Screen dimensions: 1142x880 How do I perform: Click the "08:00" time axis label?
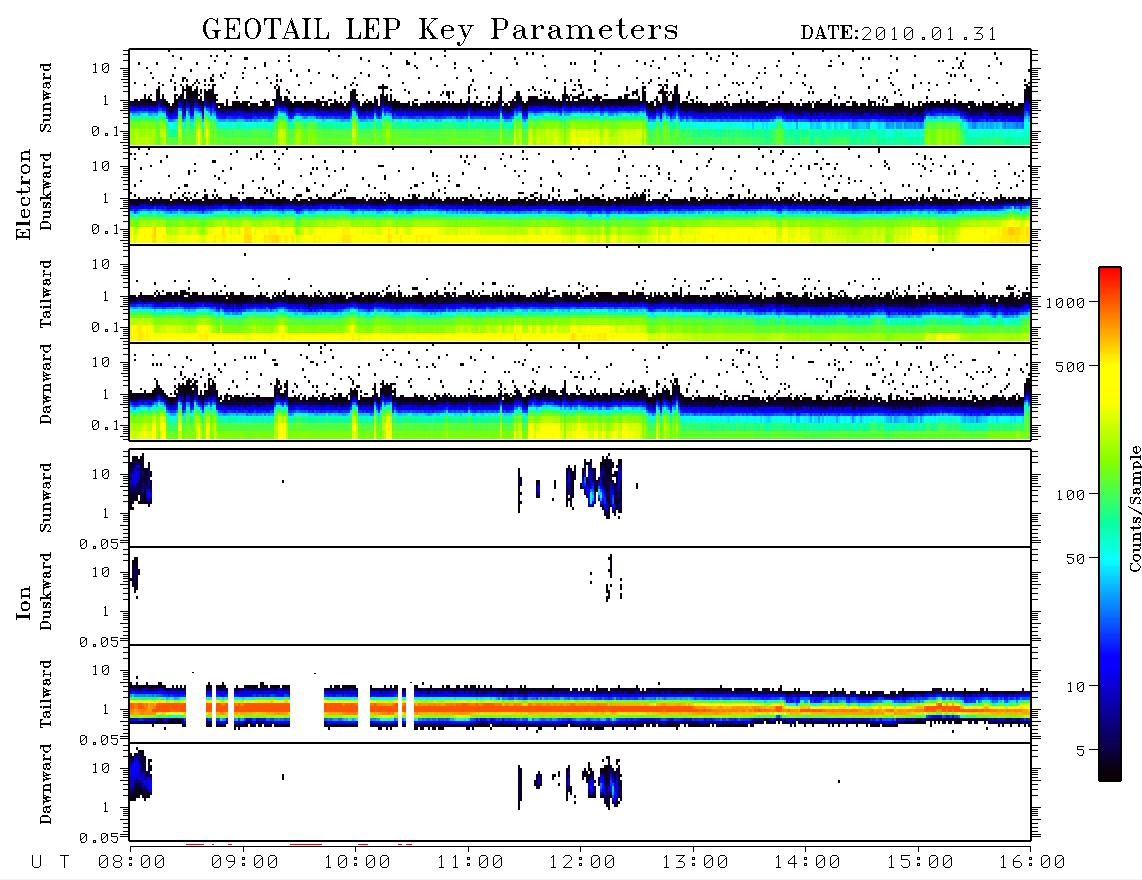(x=131, y=863)
